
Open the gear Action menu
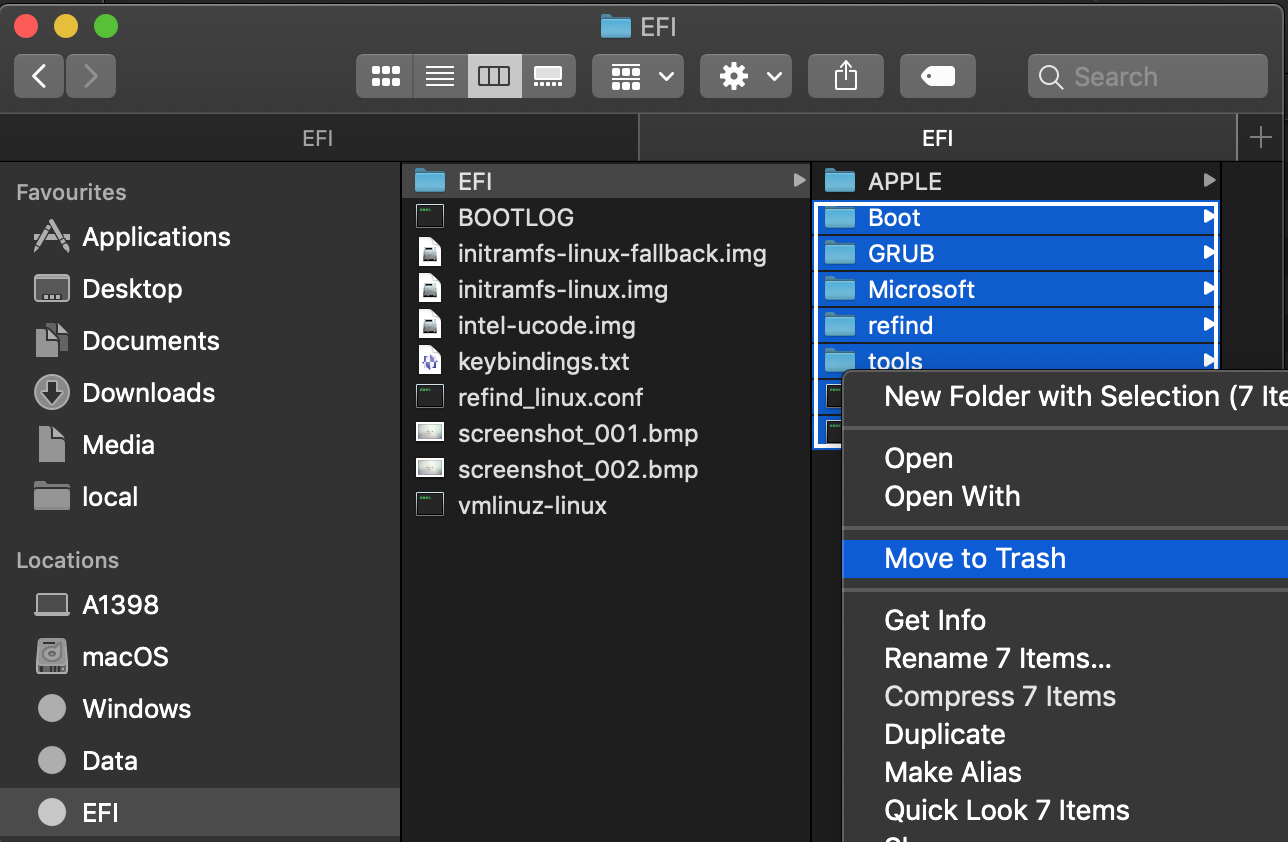[746, 76]
